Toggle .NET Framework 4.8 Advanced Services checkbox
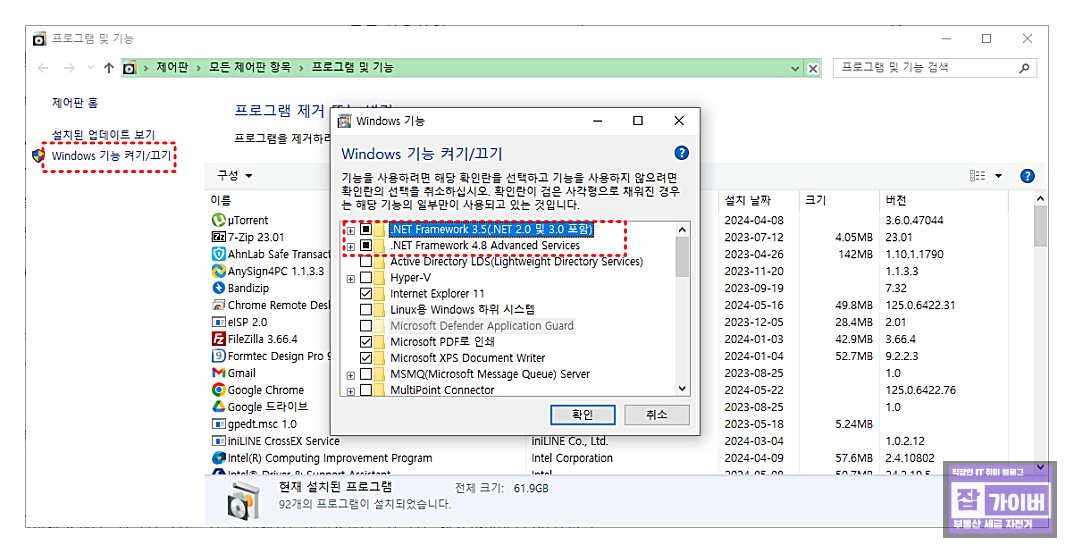The image size is (1074, 553). point(366,245)
